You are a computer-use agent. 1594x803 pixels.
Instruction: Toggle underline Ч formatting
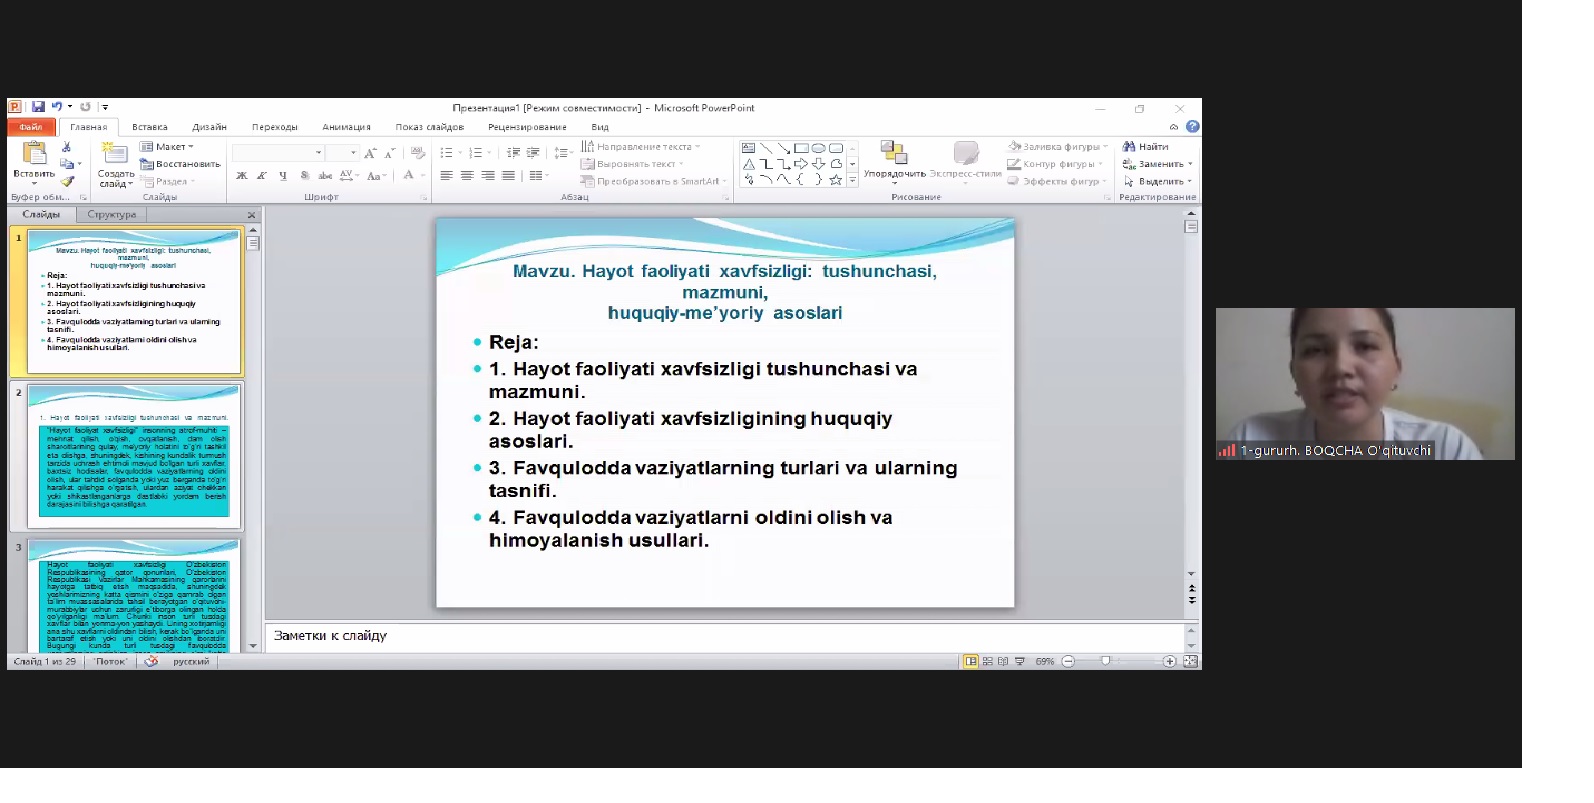click(283, 176)
